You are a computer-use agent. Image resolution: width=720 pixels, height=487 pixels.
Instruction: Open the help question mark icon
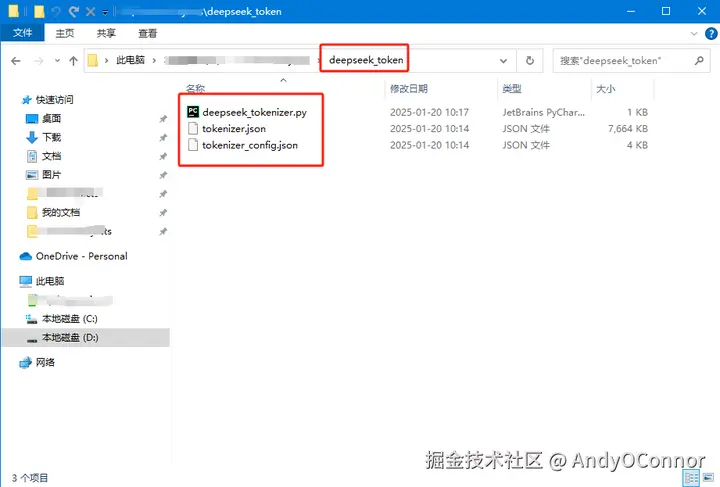coord(711,34)
